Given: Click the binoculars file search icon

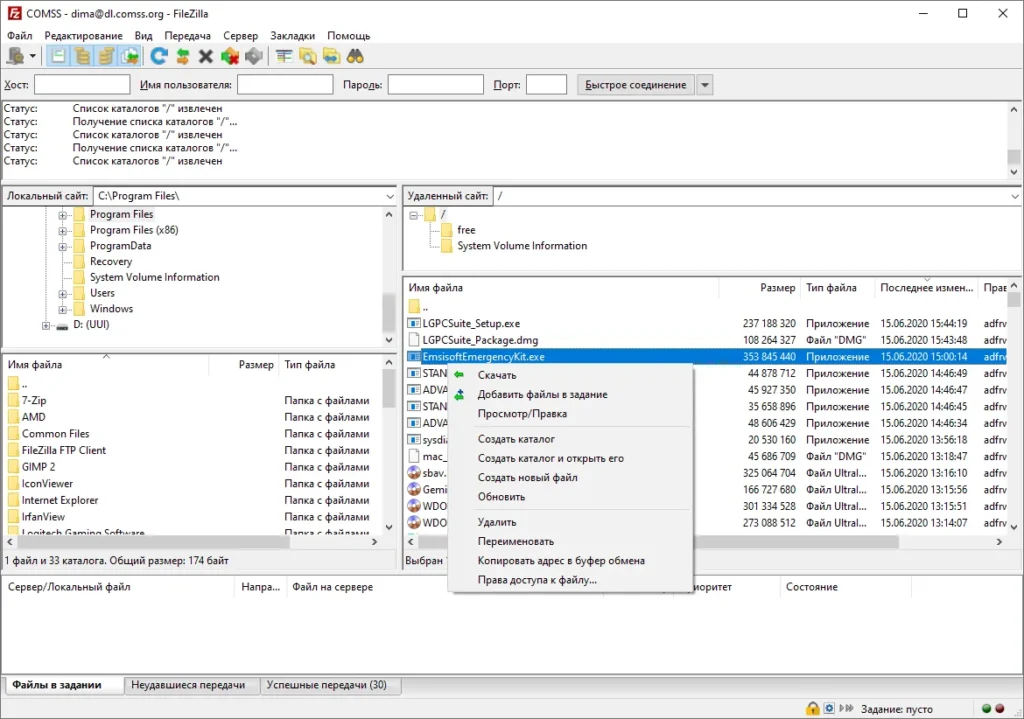Looking at the screenshot, I should pyautogui.click(x=355, y=57).
